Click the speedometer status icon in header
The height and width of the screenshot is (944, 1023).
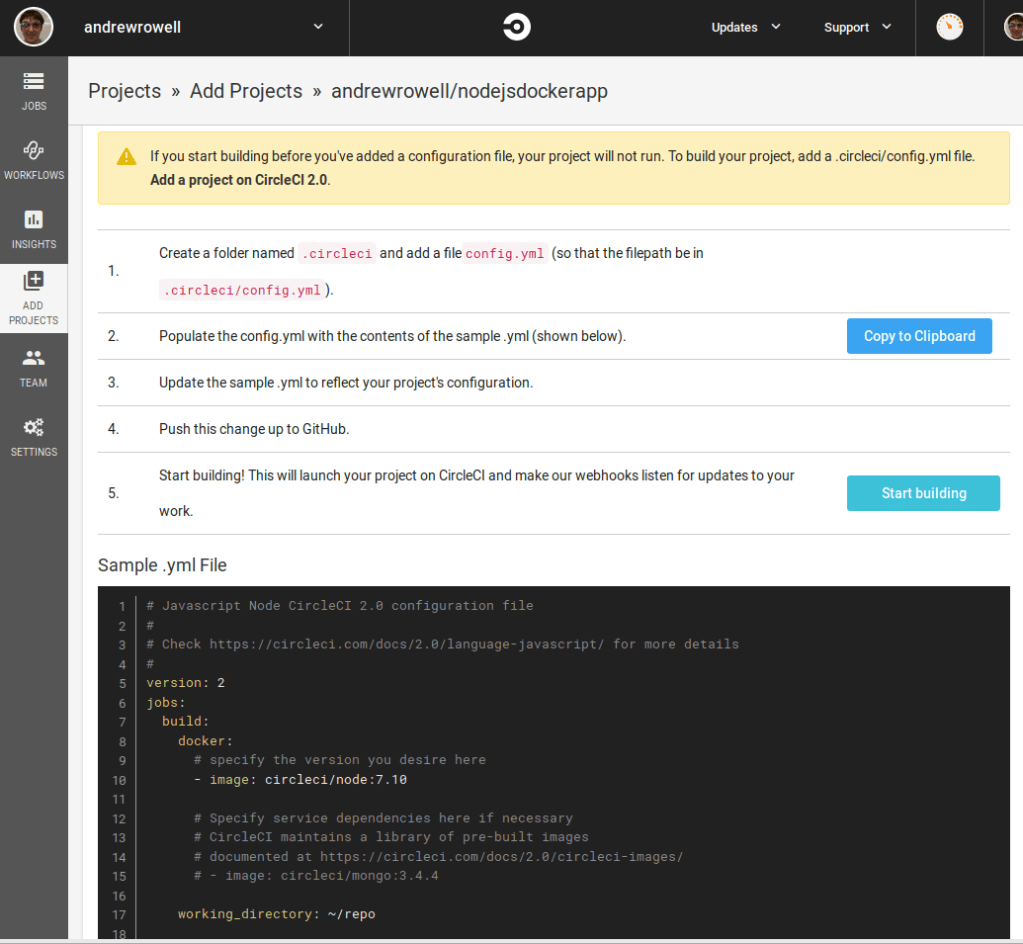[x=949, y=28]
